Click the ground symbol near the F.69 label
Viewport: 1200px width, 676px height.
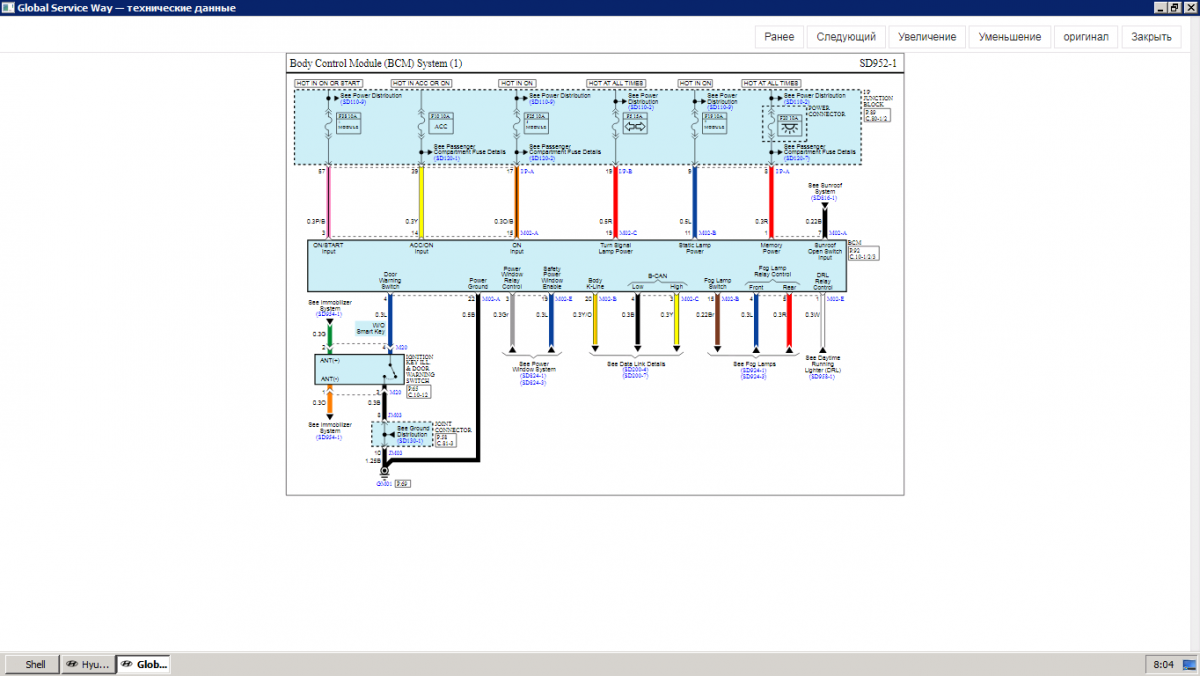pos(384,471)
